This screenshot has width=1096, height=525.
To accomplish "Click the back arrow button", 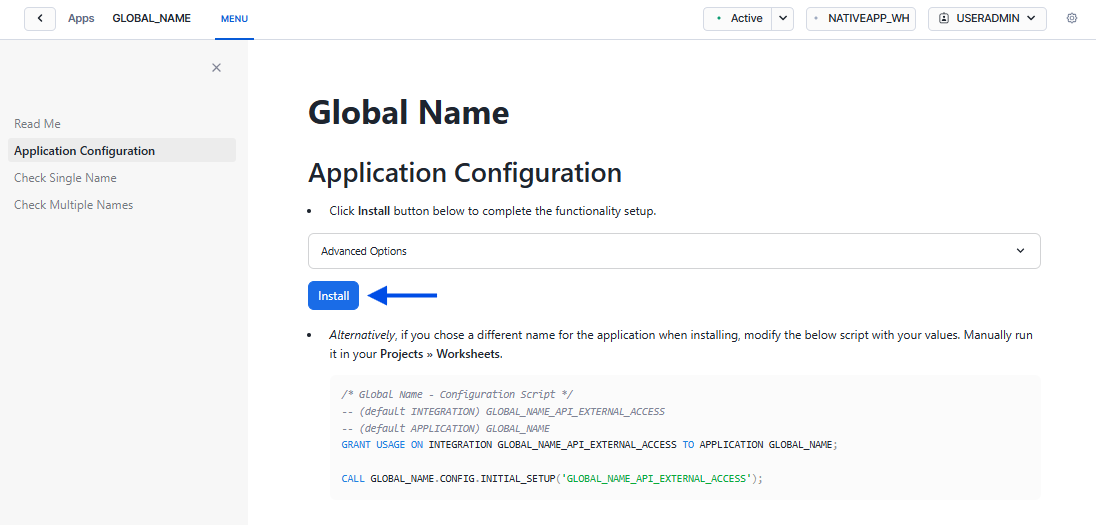I will coord(41,19).
